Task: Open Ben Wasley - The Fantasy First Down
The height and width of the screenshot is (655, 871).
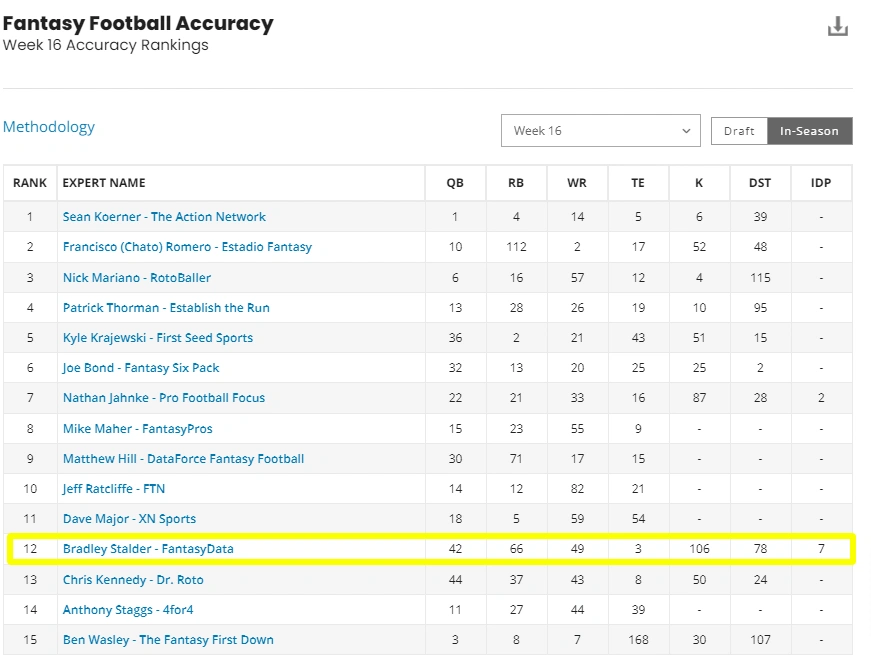Action: 168,640
